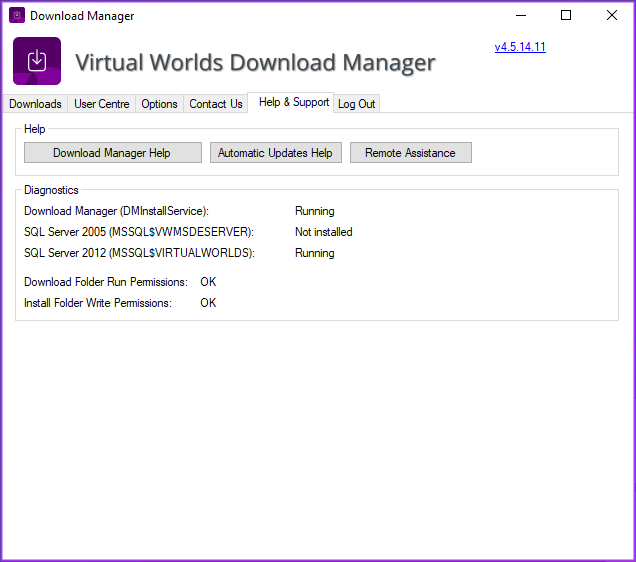Image resolution: width=636 pixels, height=562 pixels.
Task: Switch to the User Centre tab
Action: tap(101, 104)
